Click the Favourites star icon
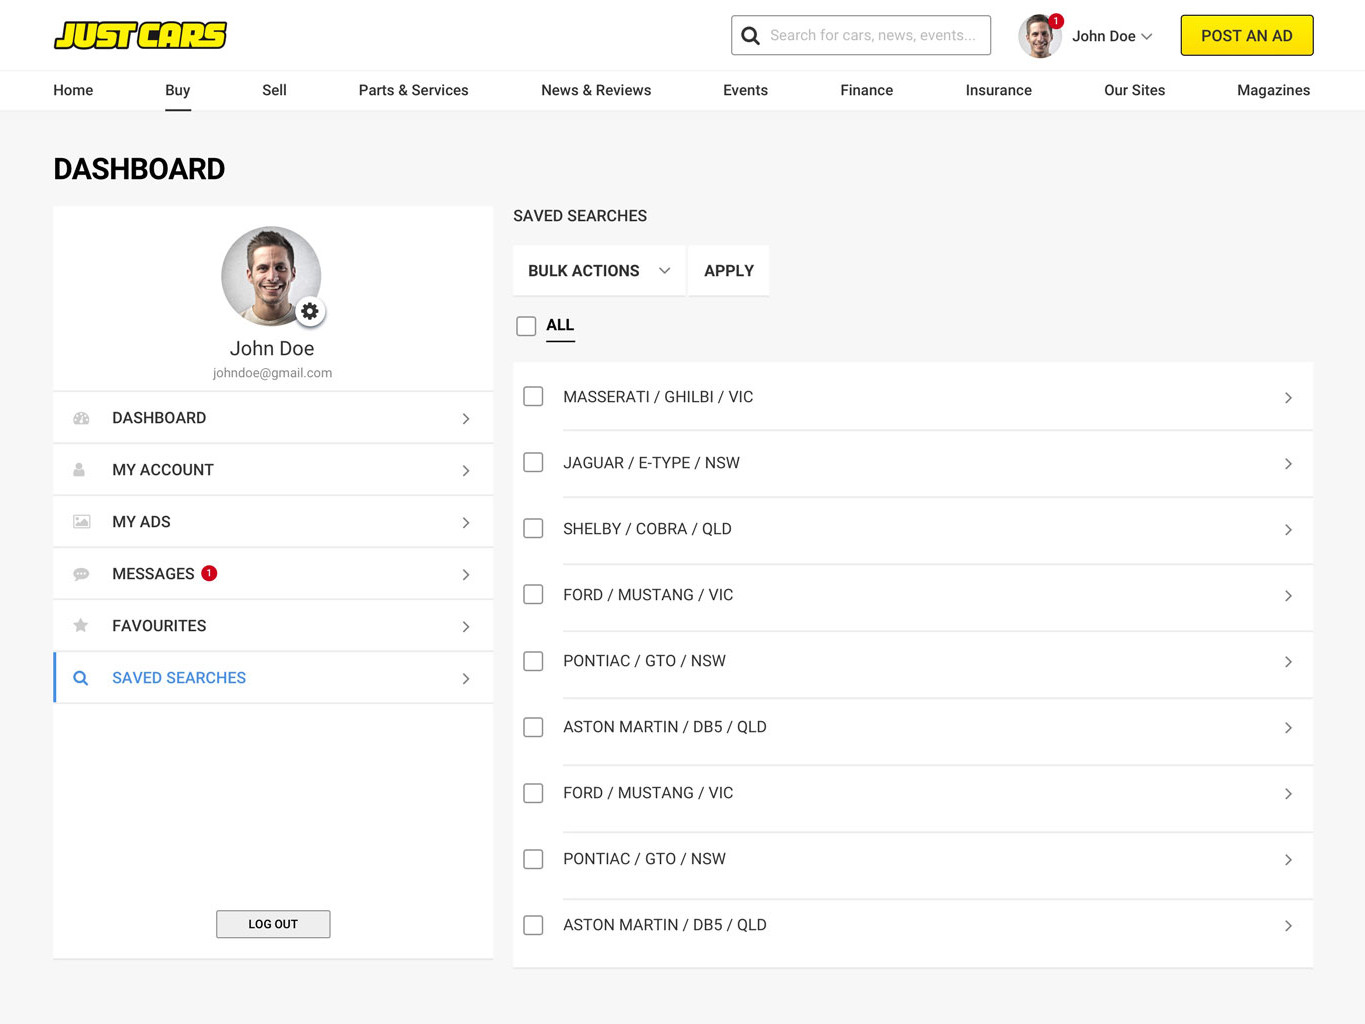1365x1024 pixels. point(81,625)
